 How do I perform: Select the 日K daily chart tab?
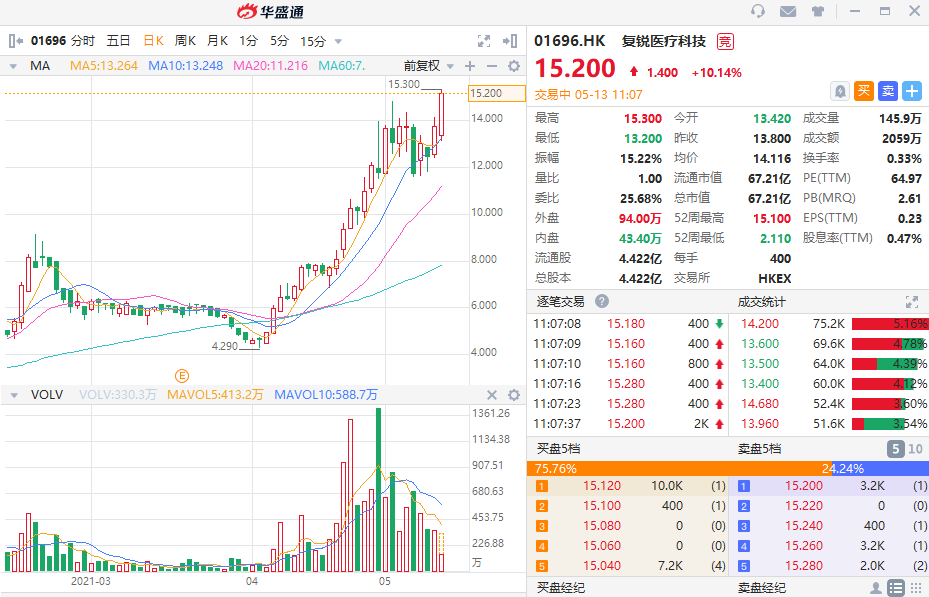153,41
